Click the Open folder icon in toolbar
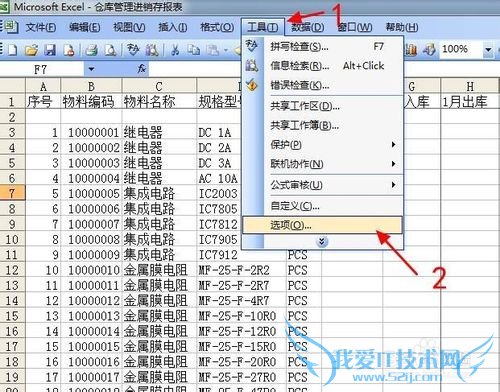 pos(32,50)
